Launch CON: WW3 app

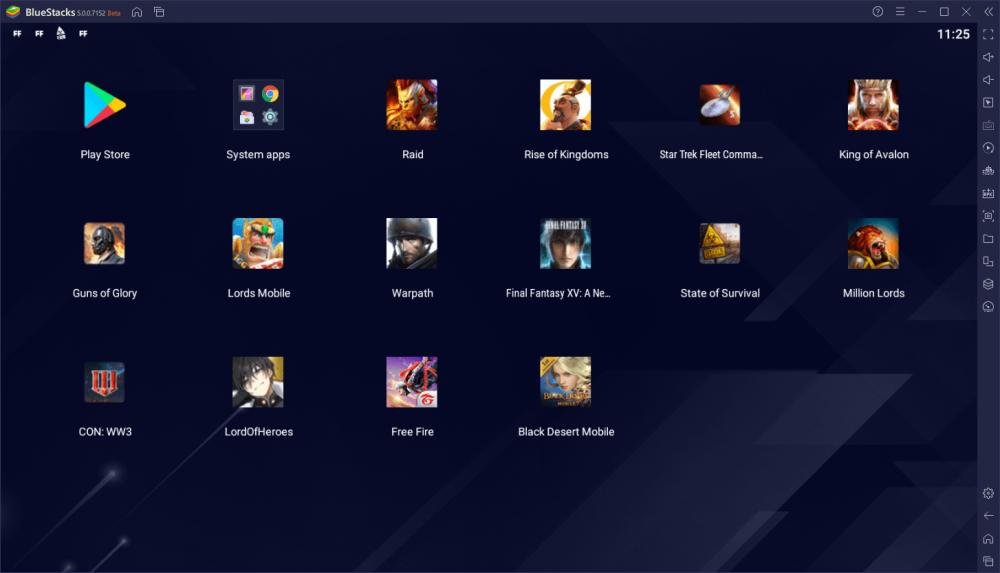[x=105, y=382]
